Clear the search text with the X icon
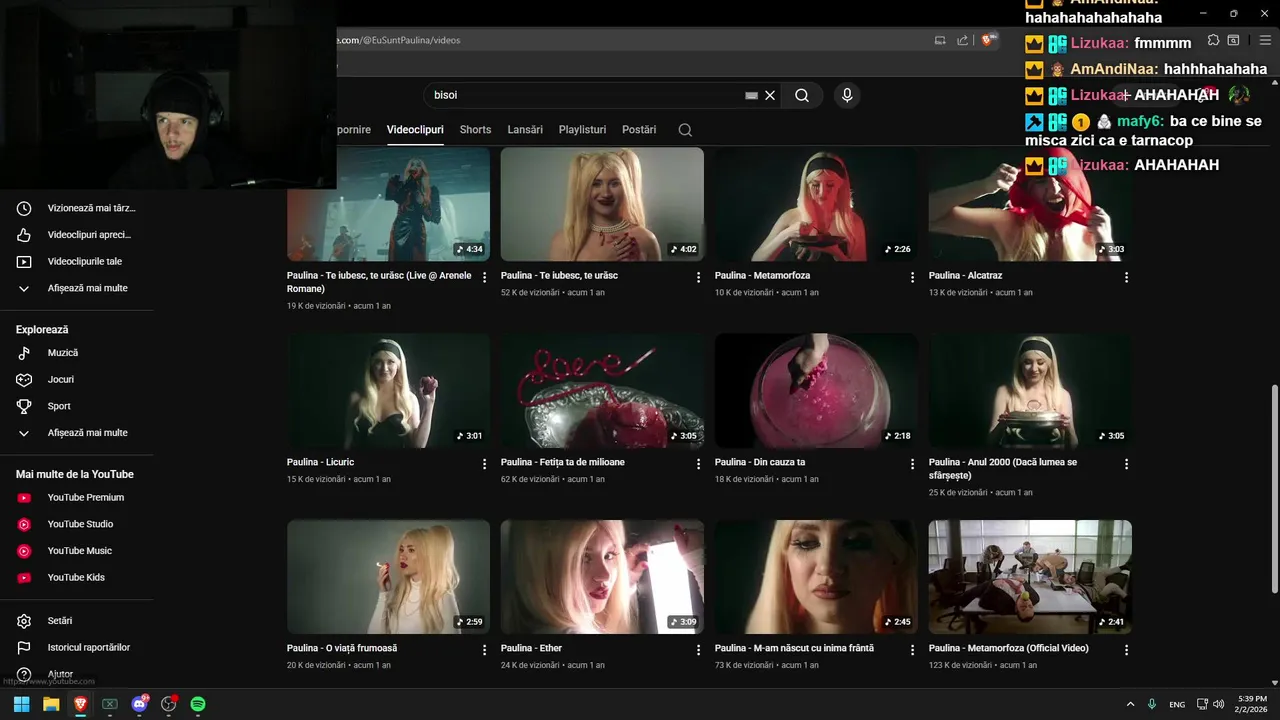 pyautogui.click(x=770, y=95)
